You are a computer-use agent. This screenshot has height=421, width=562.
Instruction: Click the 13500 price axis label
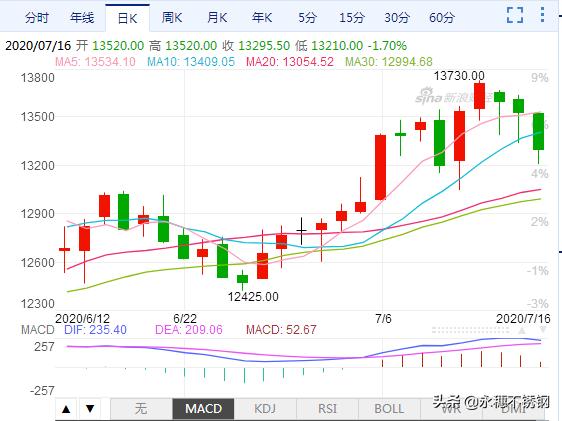click(x=38, y=117)
